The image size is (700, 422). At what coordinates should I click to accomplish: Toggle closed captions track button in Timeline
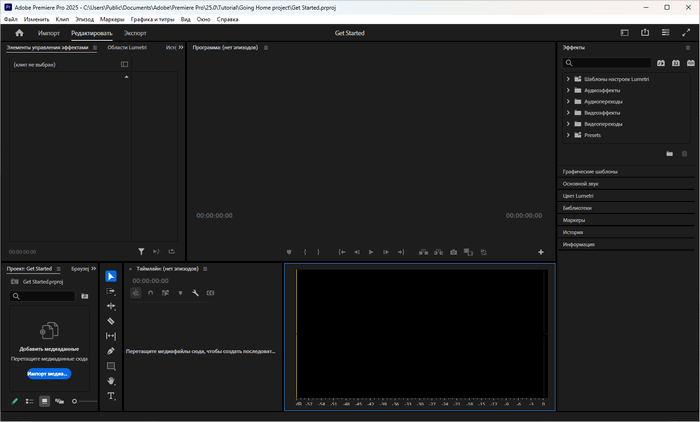(x=210, y=293)
